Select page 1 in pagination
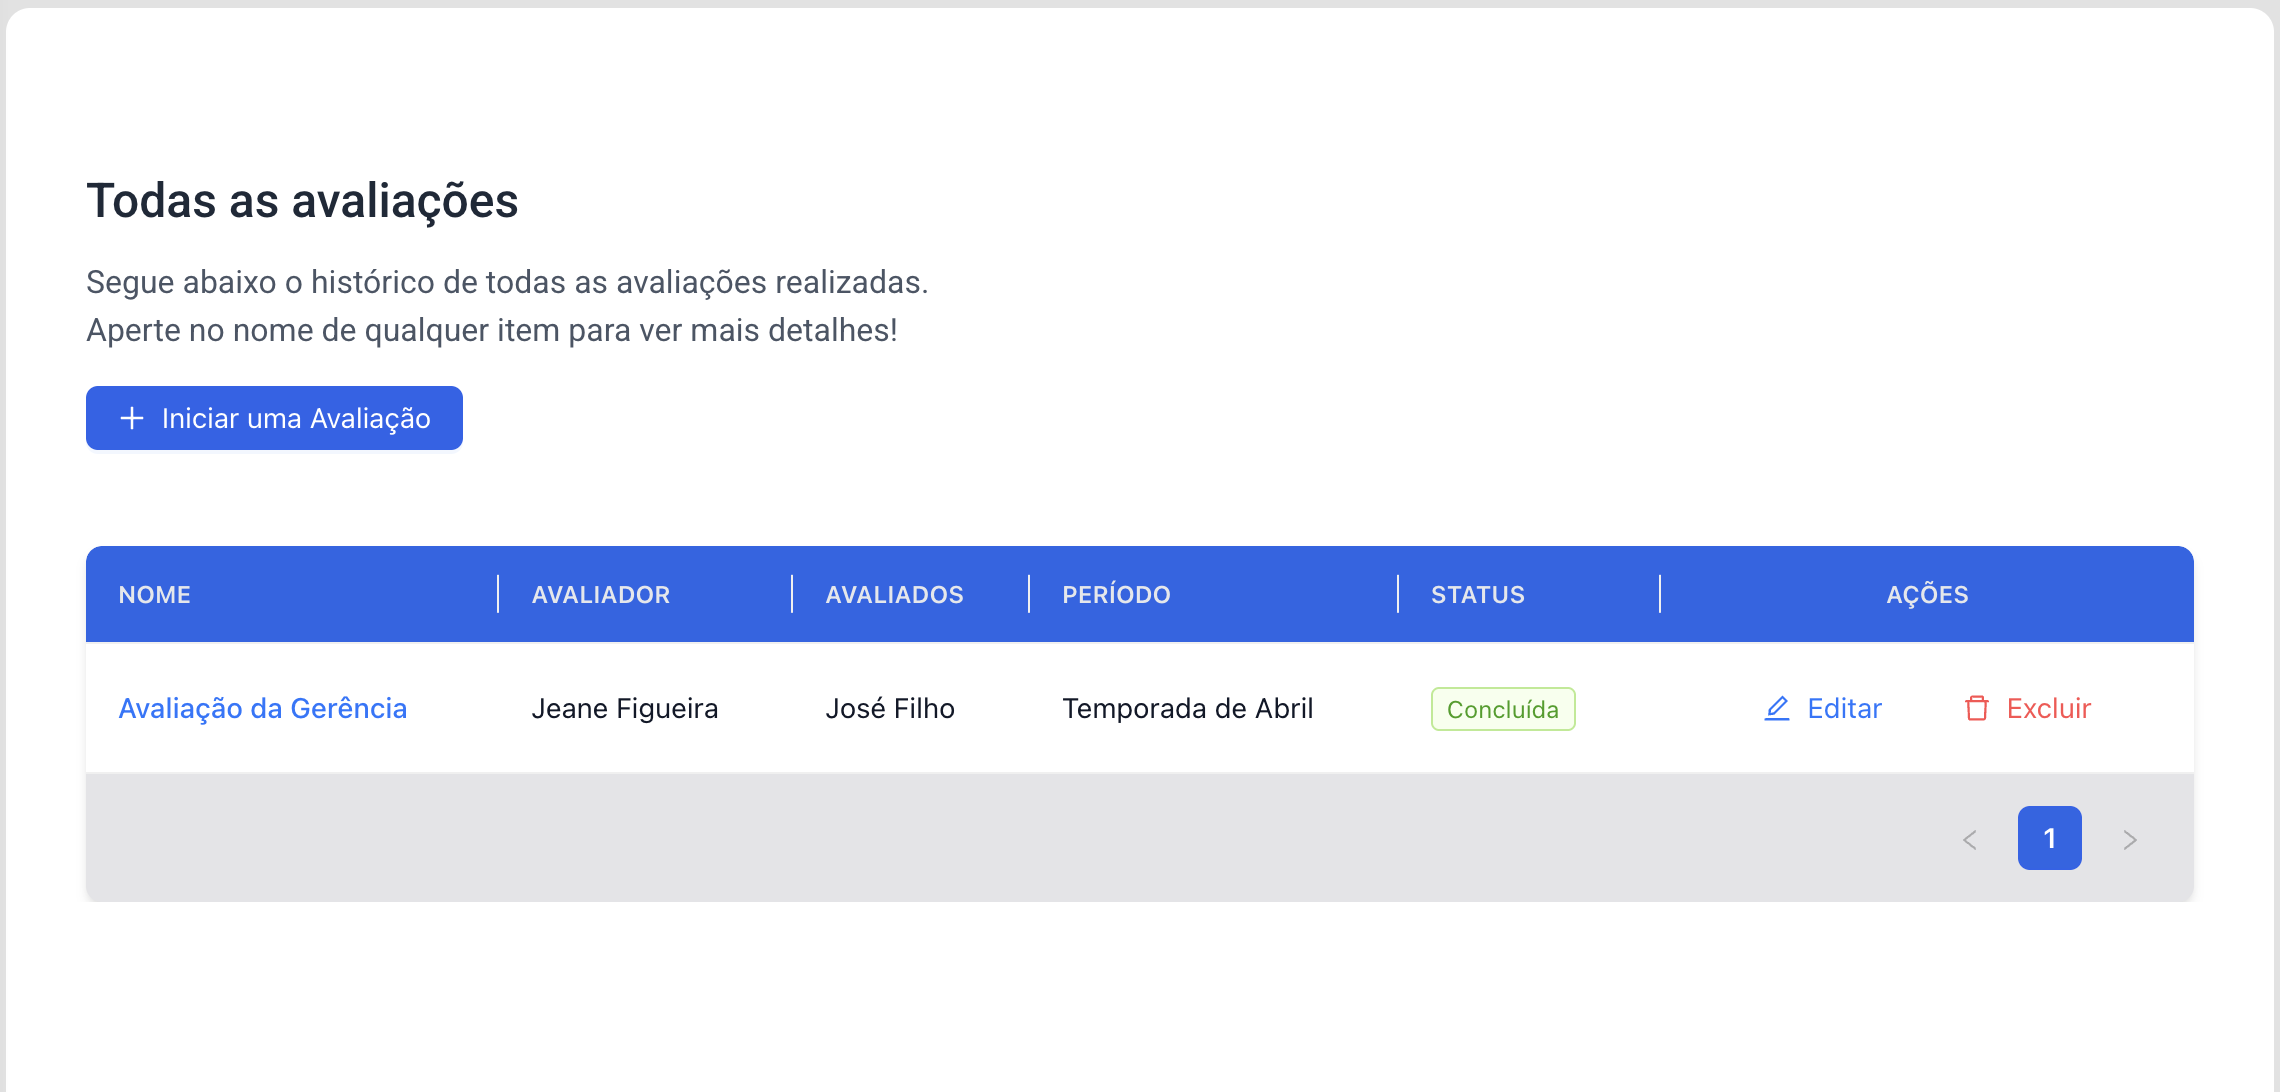The height and width of the screenshot is (1092, 2280). tap(2050, 838)
